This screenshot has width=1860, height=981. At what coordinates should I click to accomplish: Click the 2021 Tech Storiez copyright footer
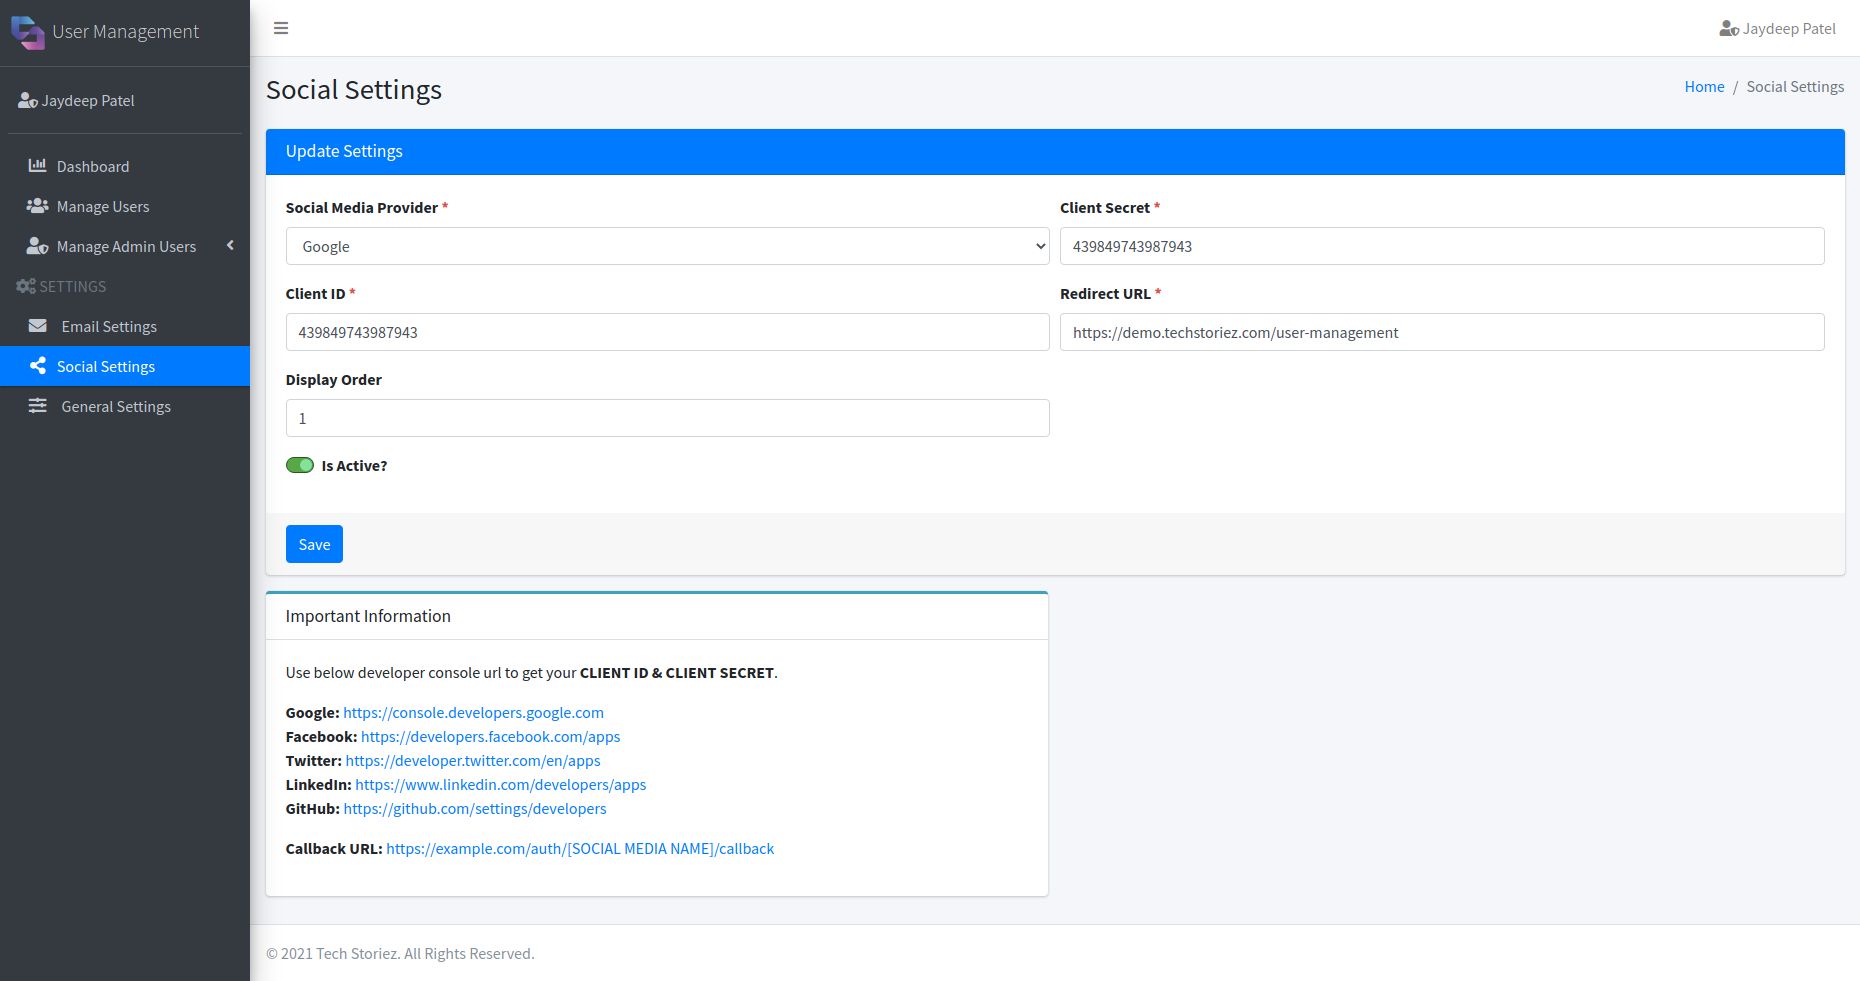(400, 954)
